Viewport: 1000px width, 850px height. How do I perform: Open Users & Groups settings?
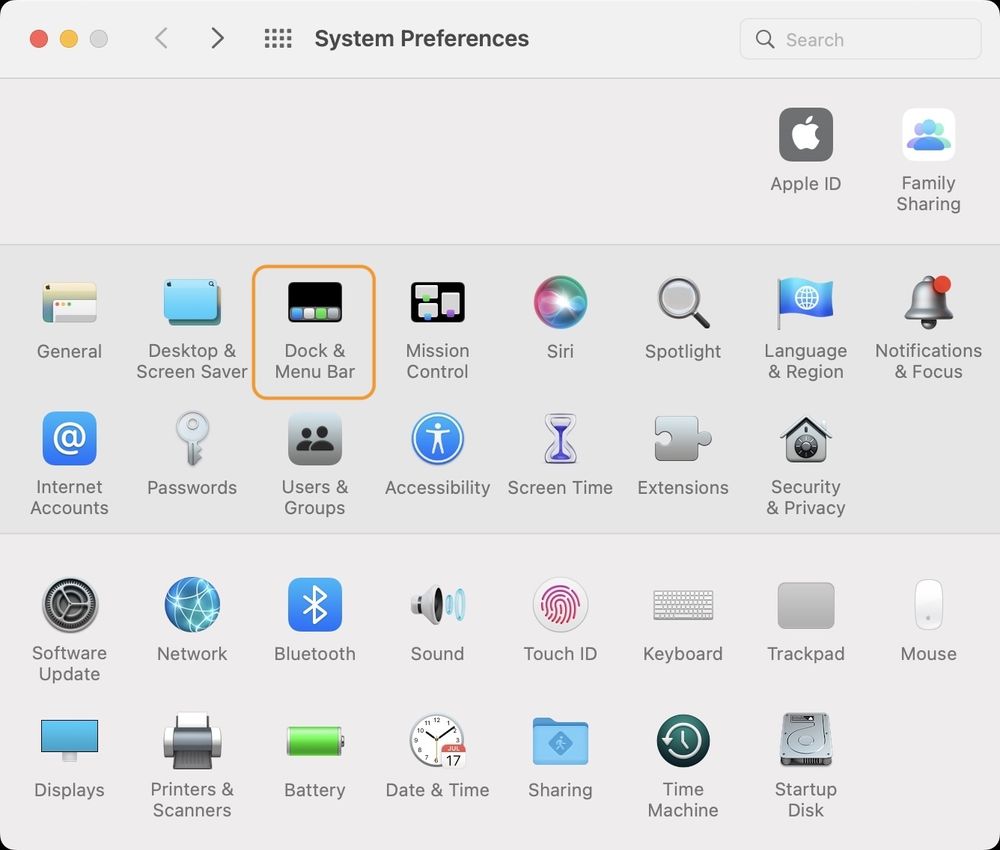[314, 438]
